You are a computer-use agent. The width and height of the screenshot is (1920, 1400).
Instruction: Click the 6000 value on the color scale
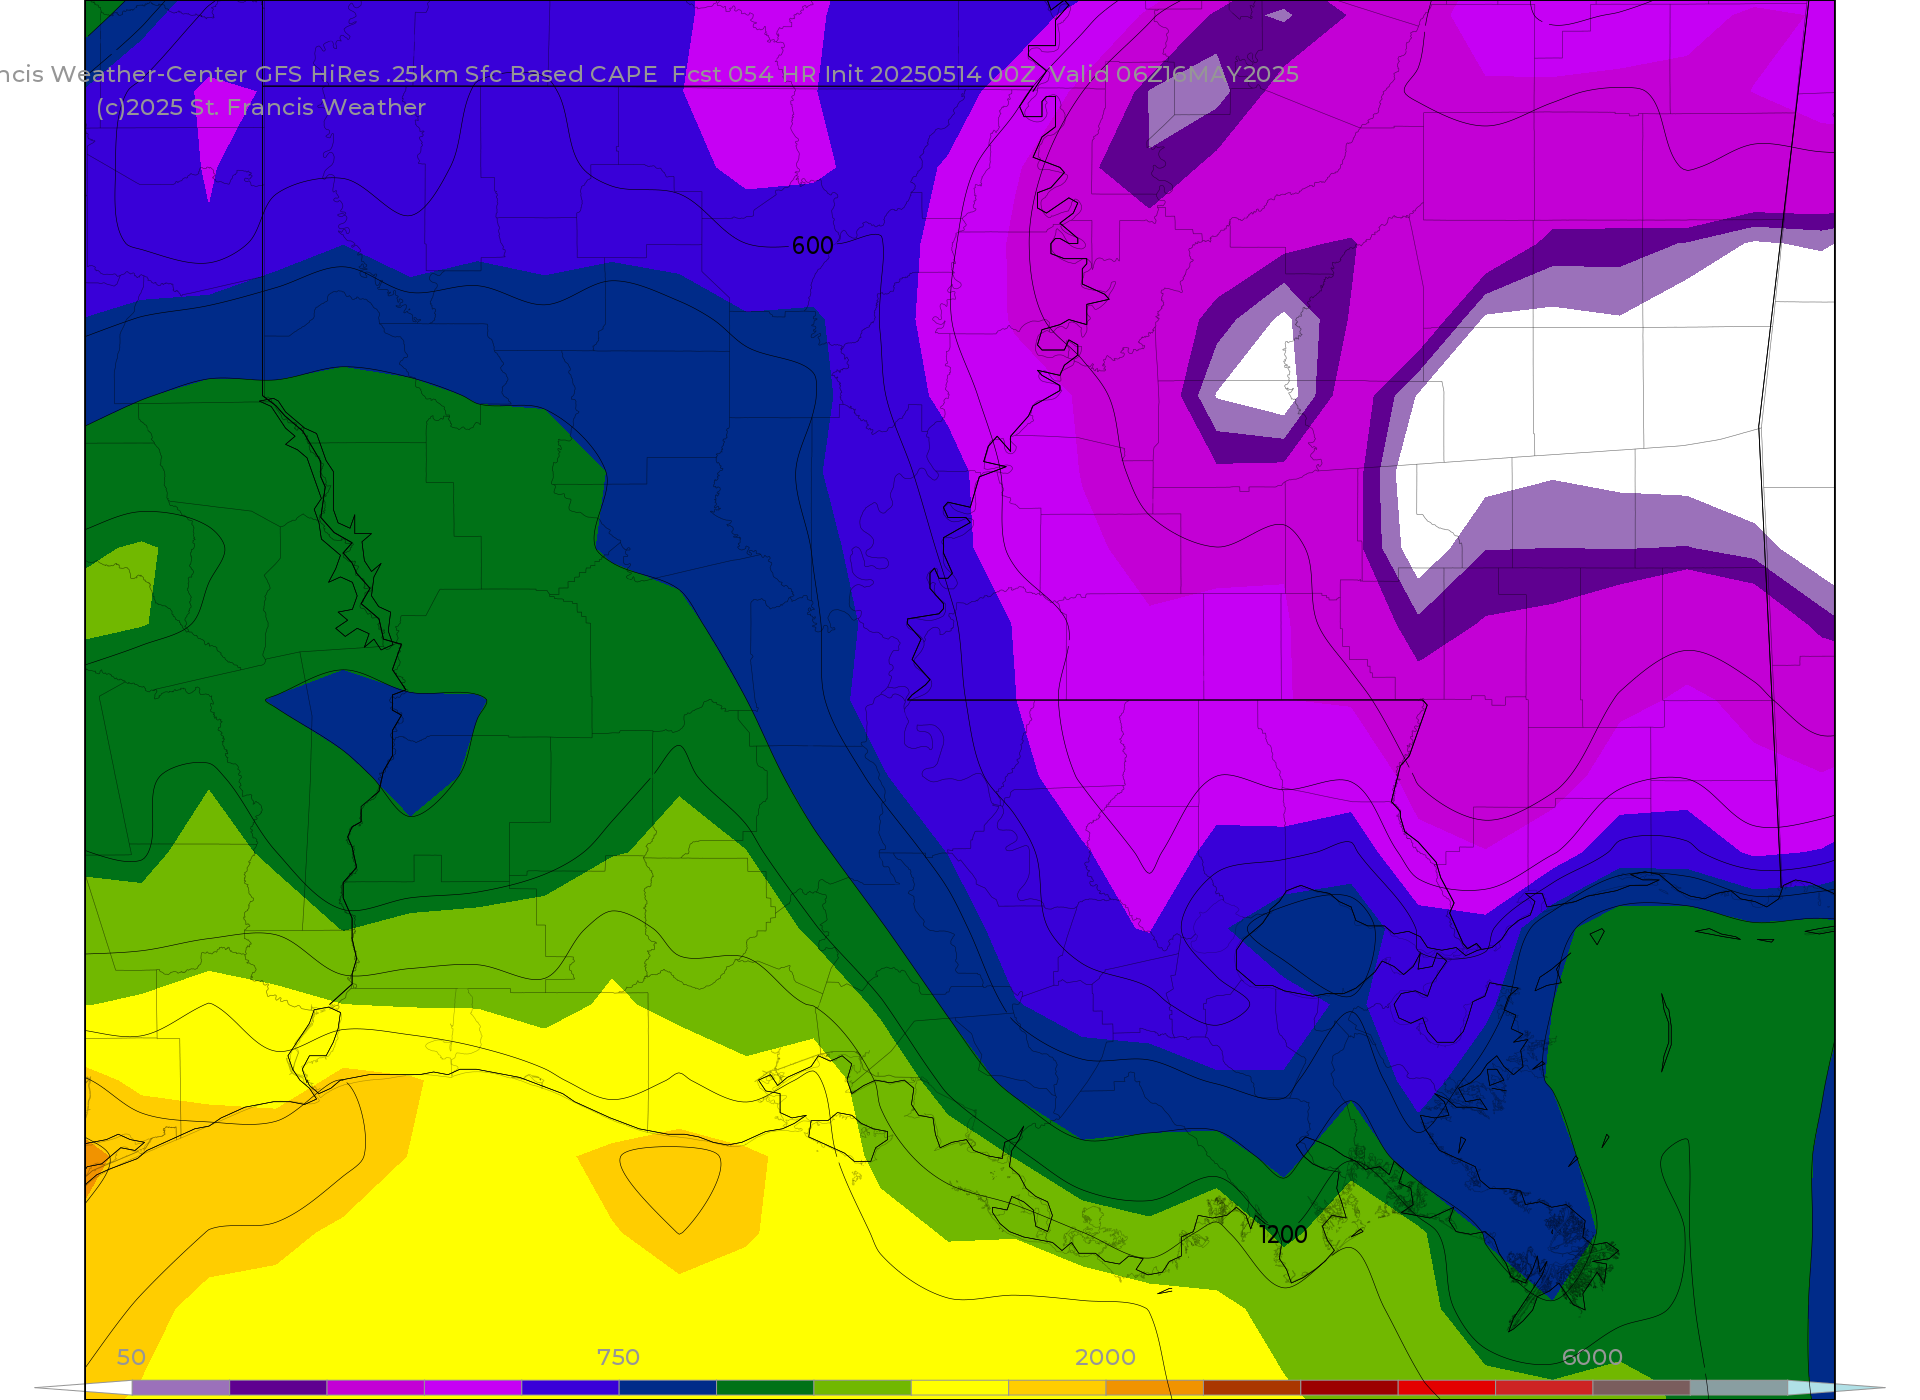tap(1592, 1357)
